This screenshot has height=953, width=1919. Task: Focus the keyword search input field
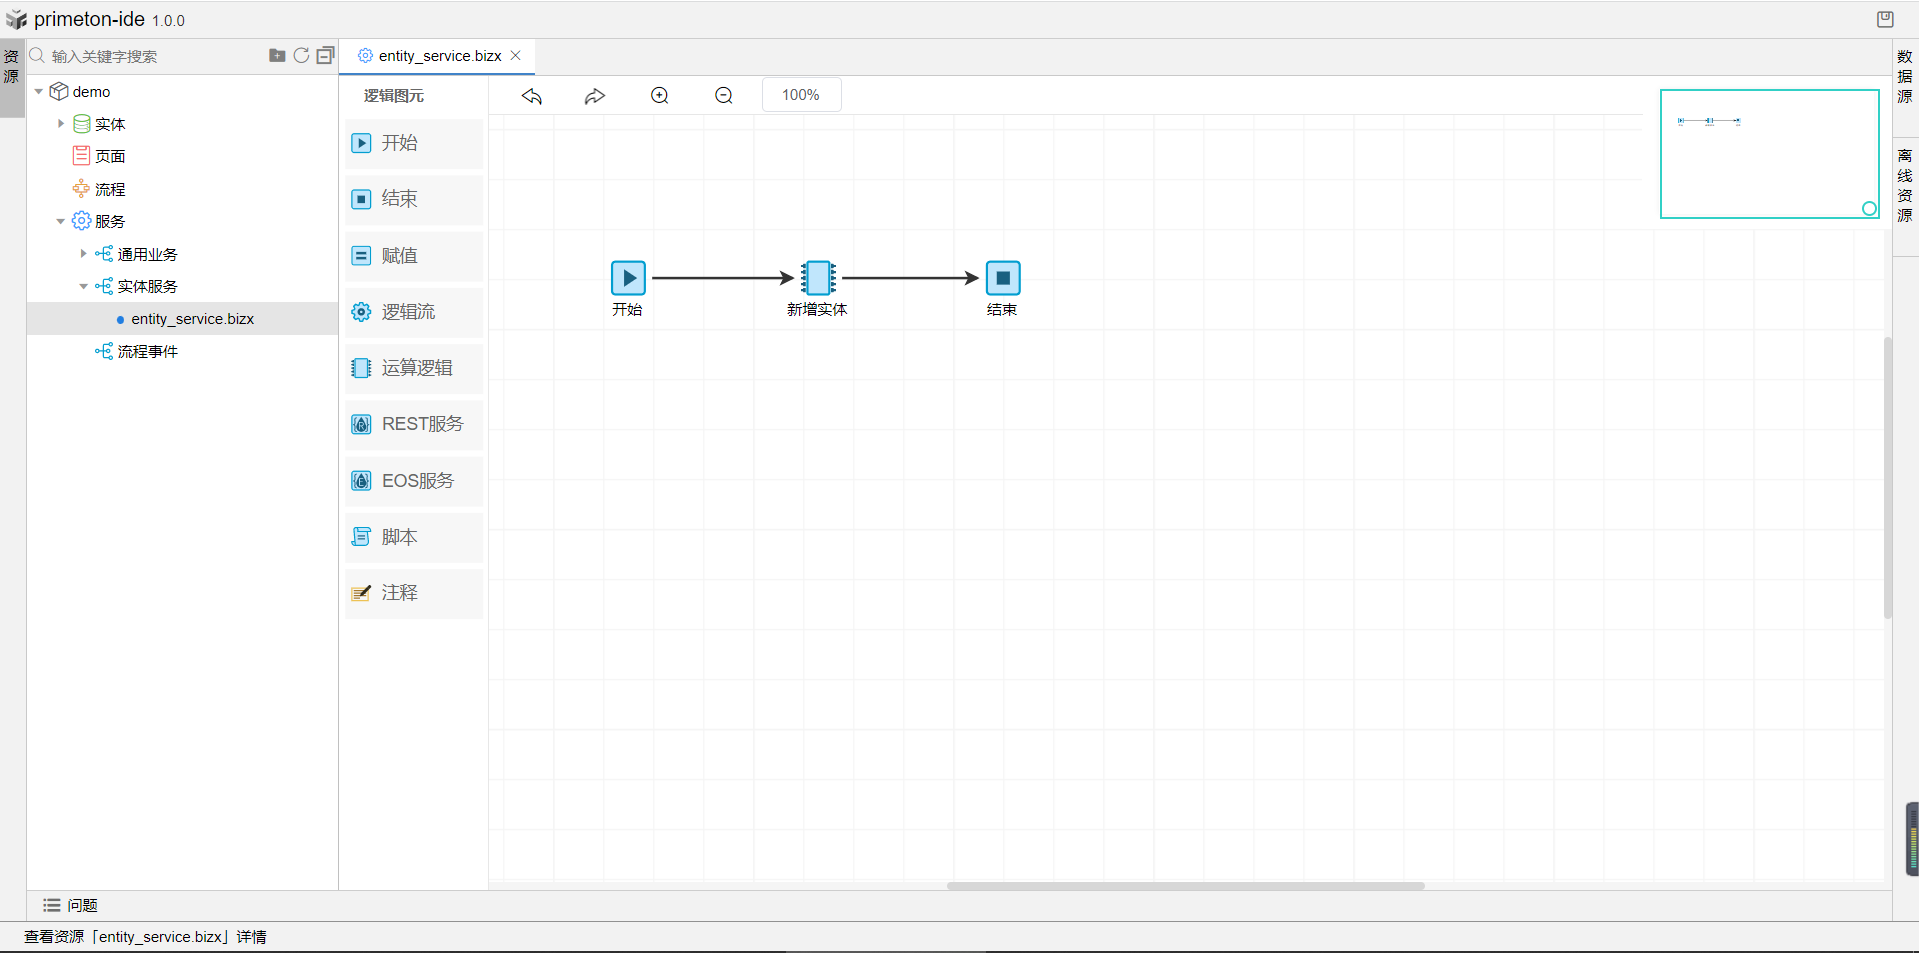(155, 56)
